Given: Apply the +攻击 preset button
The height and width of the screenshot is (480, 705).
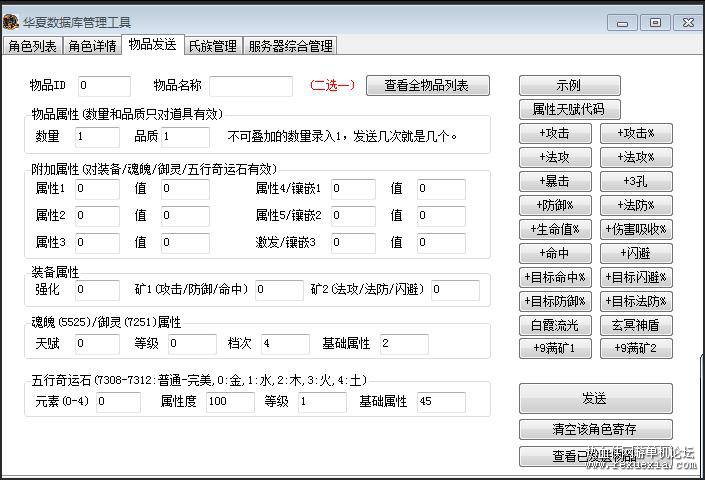Looking at the screenshot, I should pos(555,133).
